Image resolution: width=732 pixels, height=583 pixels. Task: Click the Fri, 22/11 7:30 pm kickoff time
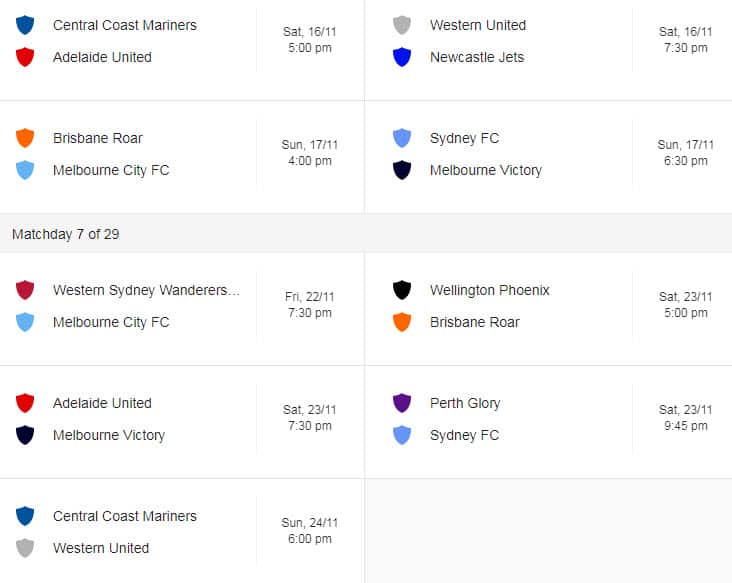click(309, 305)
